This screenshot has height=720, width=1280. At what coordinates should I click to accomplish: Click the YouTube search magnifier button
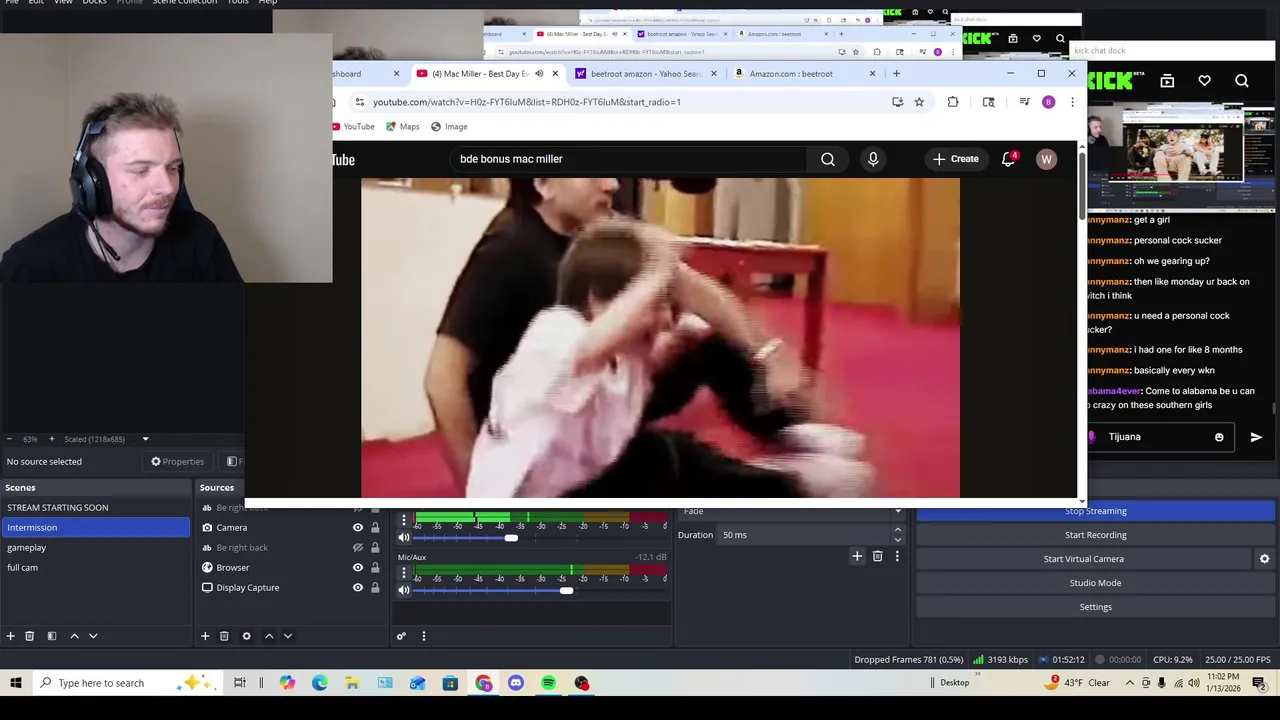(x=828, y=159)
